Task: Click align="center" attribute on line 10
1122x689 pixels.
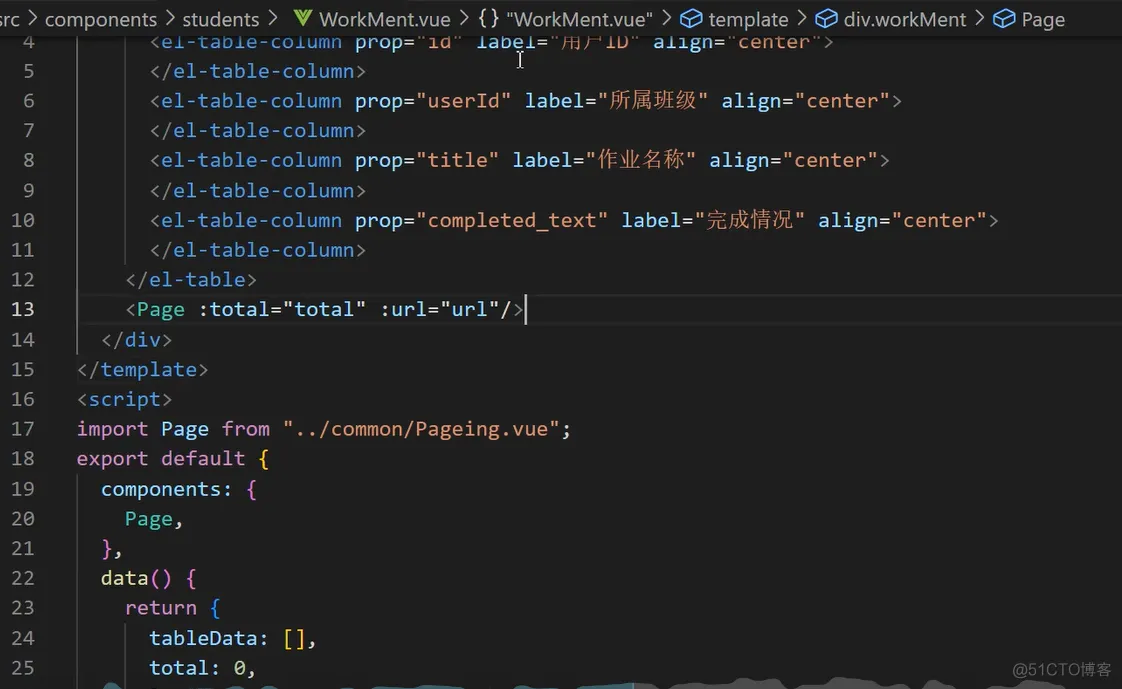Action: tap(902, 220)
